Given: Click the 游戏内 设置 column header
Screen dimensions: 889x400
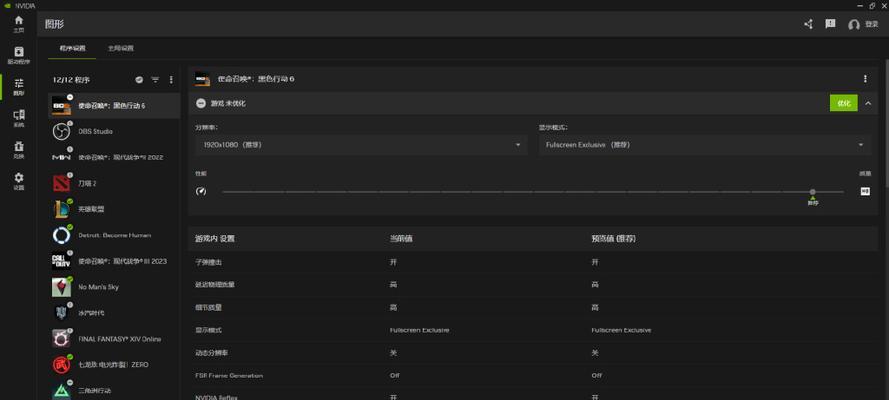Looking at the screenshot, I should (214, 239).
